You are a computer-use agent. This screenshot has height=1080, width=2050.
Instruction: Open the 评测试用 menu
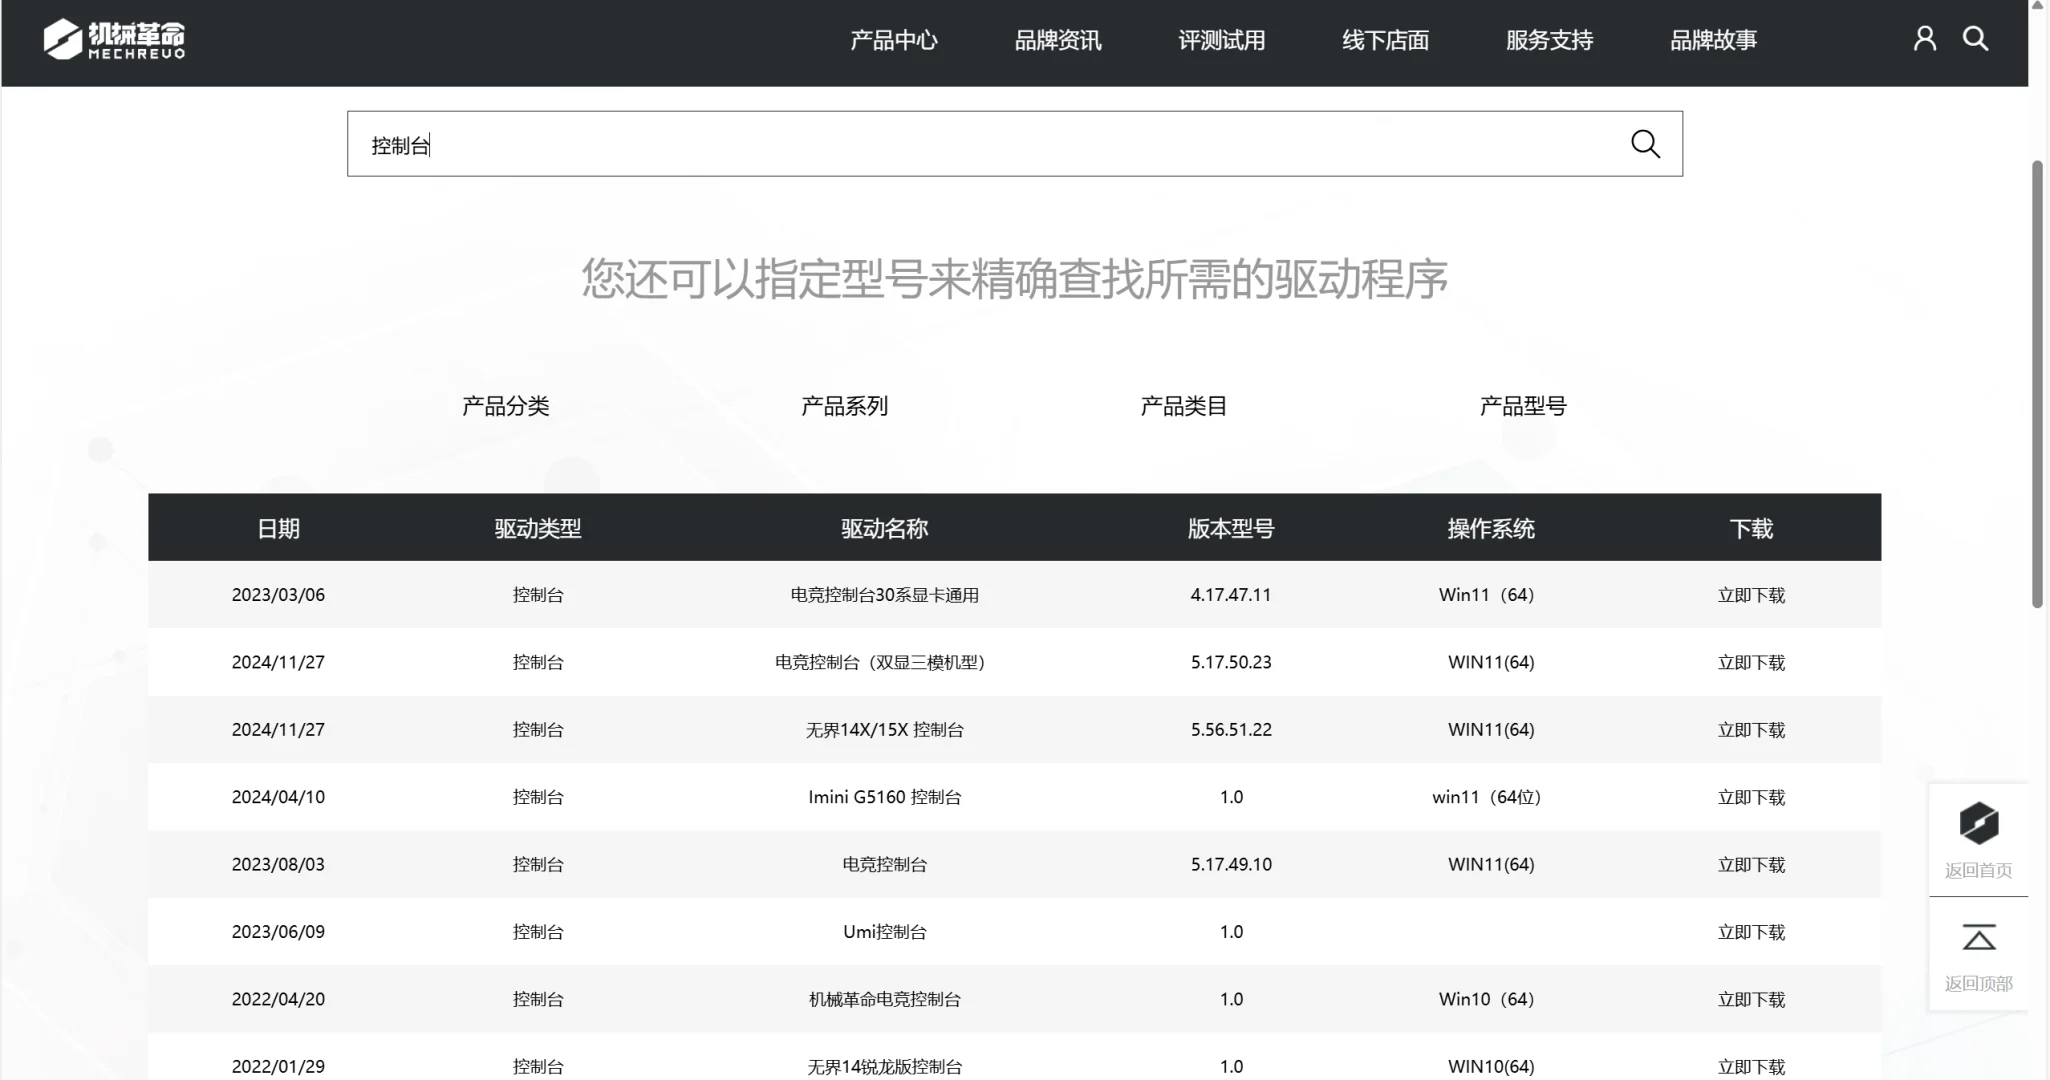point(1222,40)
